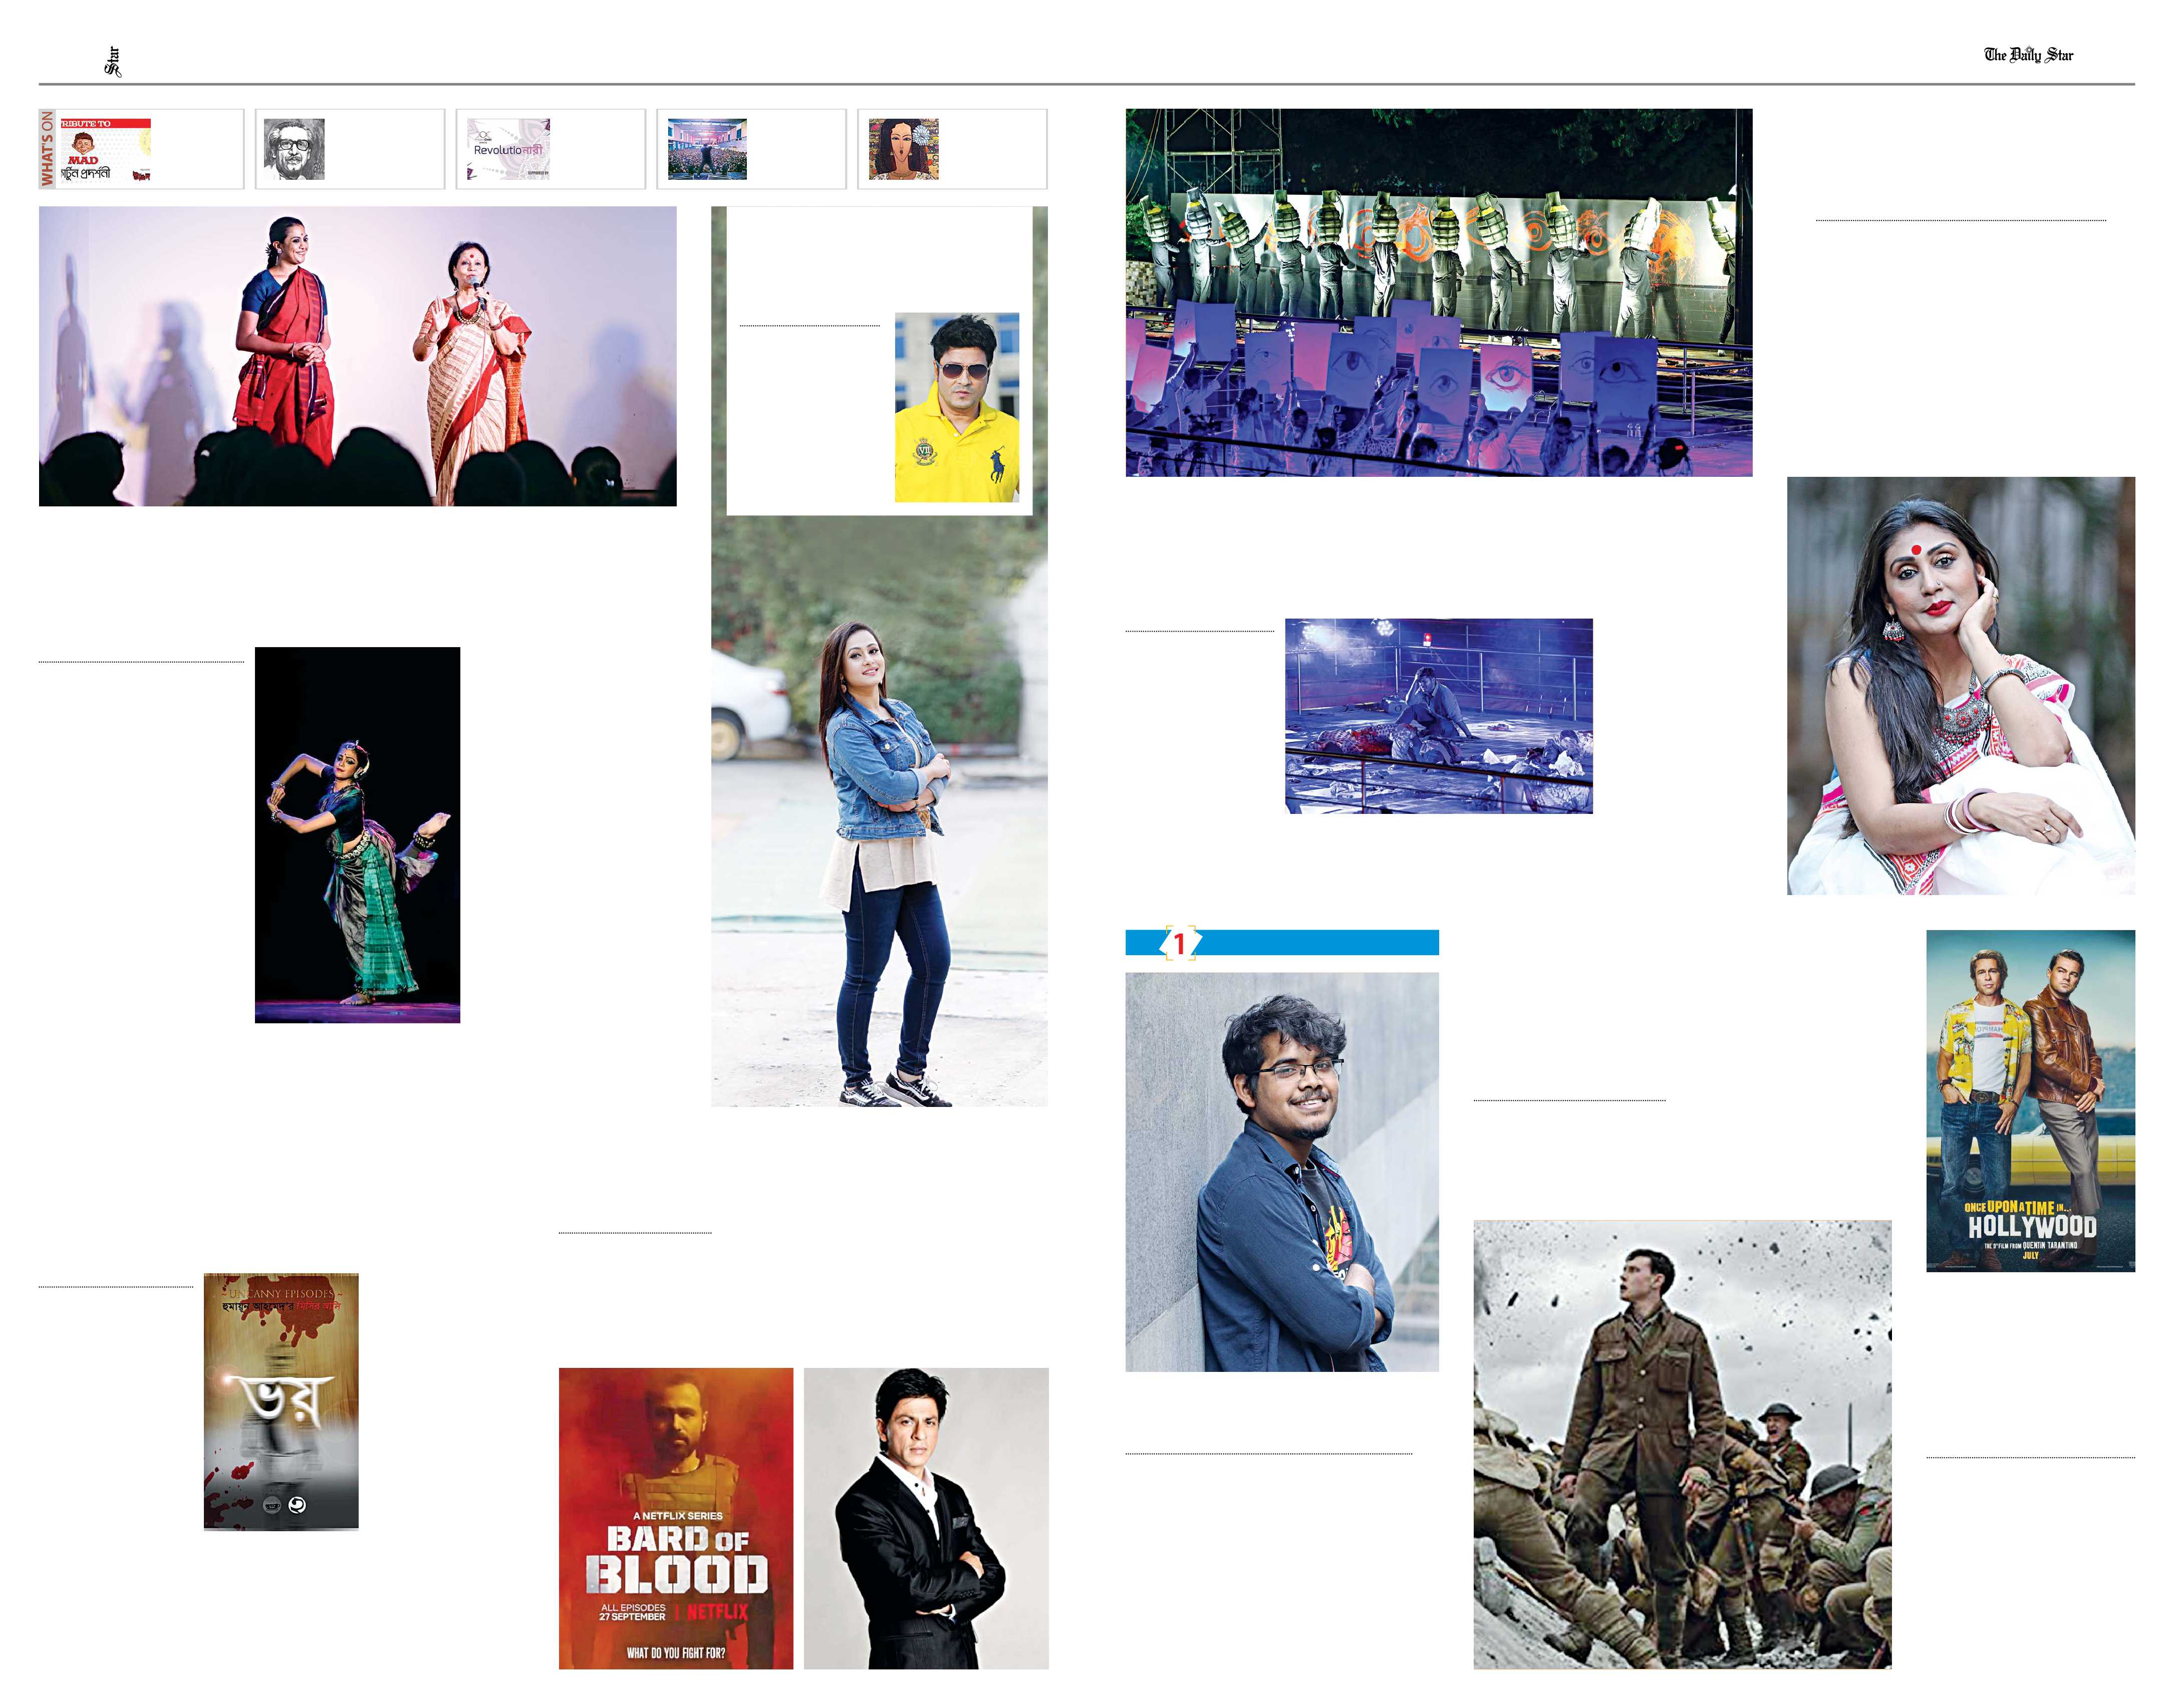Click the soldier in trench war photo

point(1681,1443)
